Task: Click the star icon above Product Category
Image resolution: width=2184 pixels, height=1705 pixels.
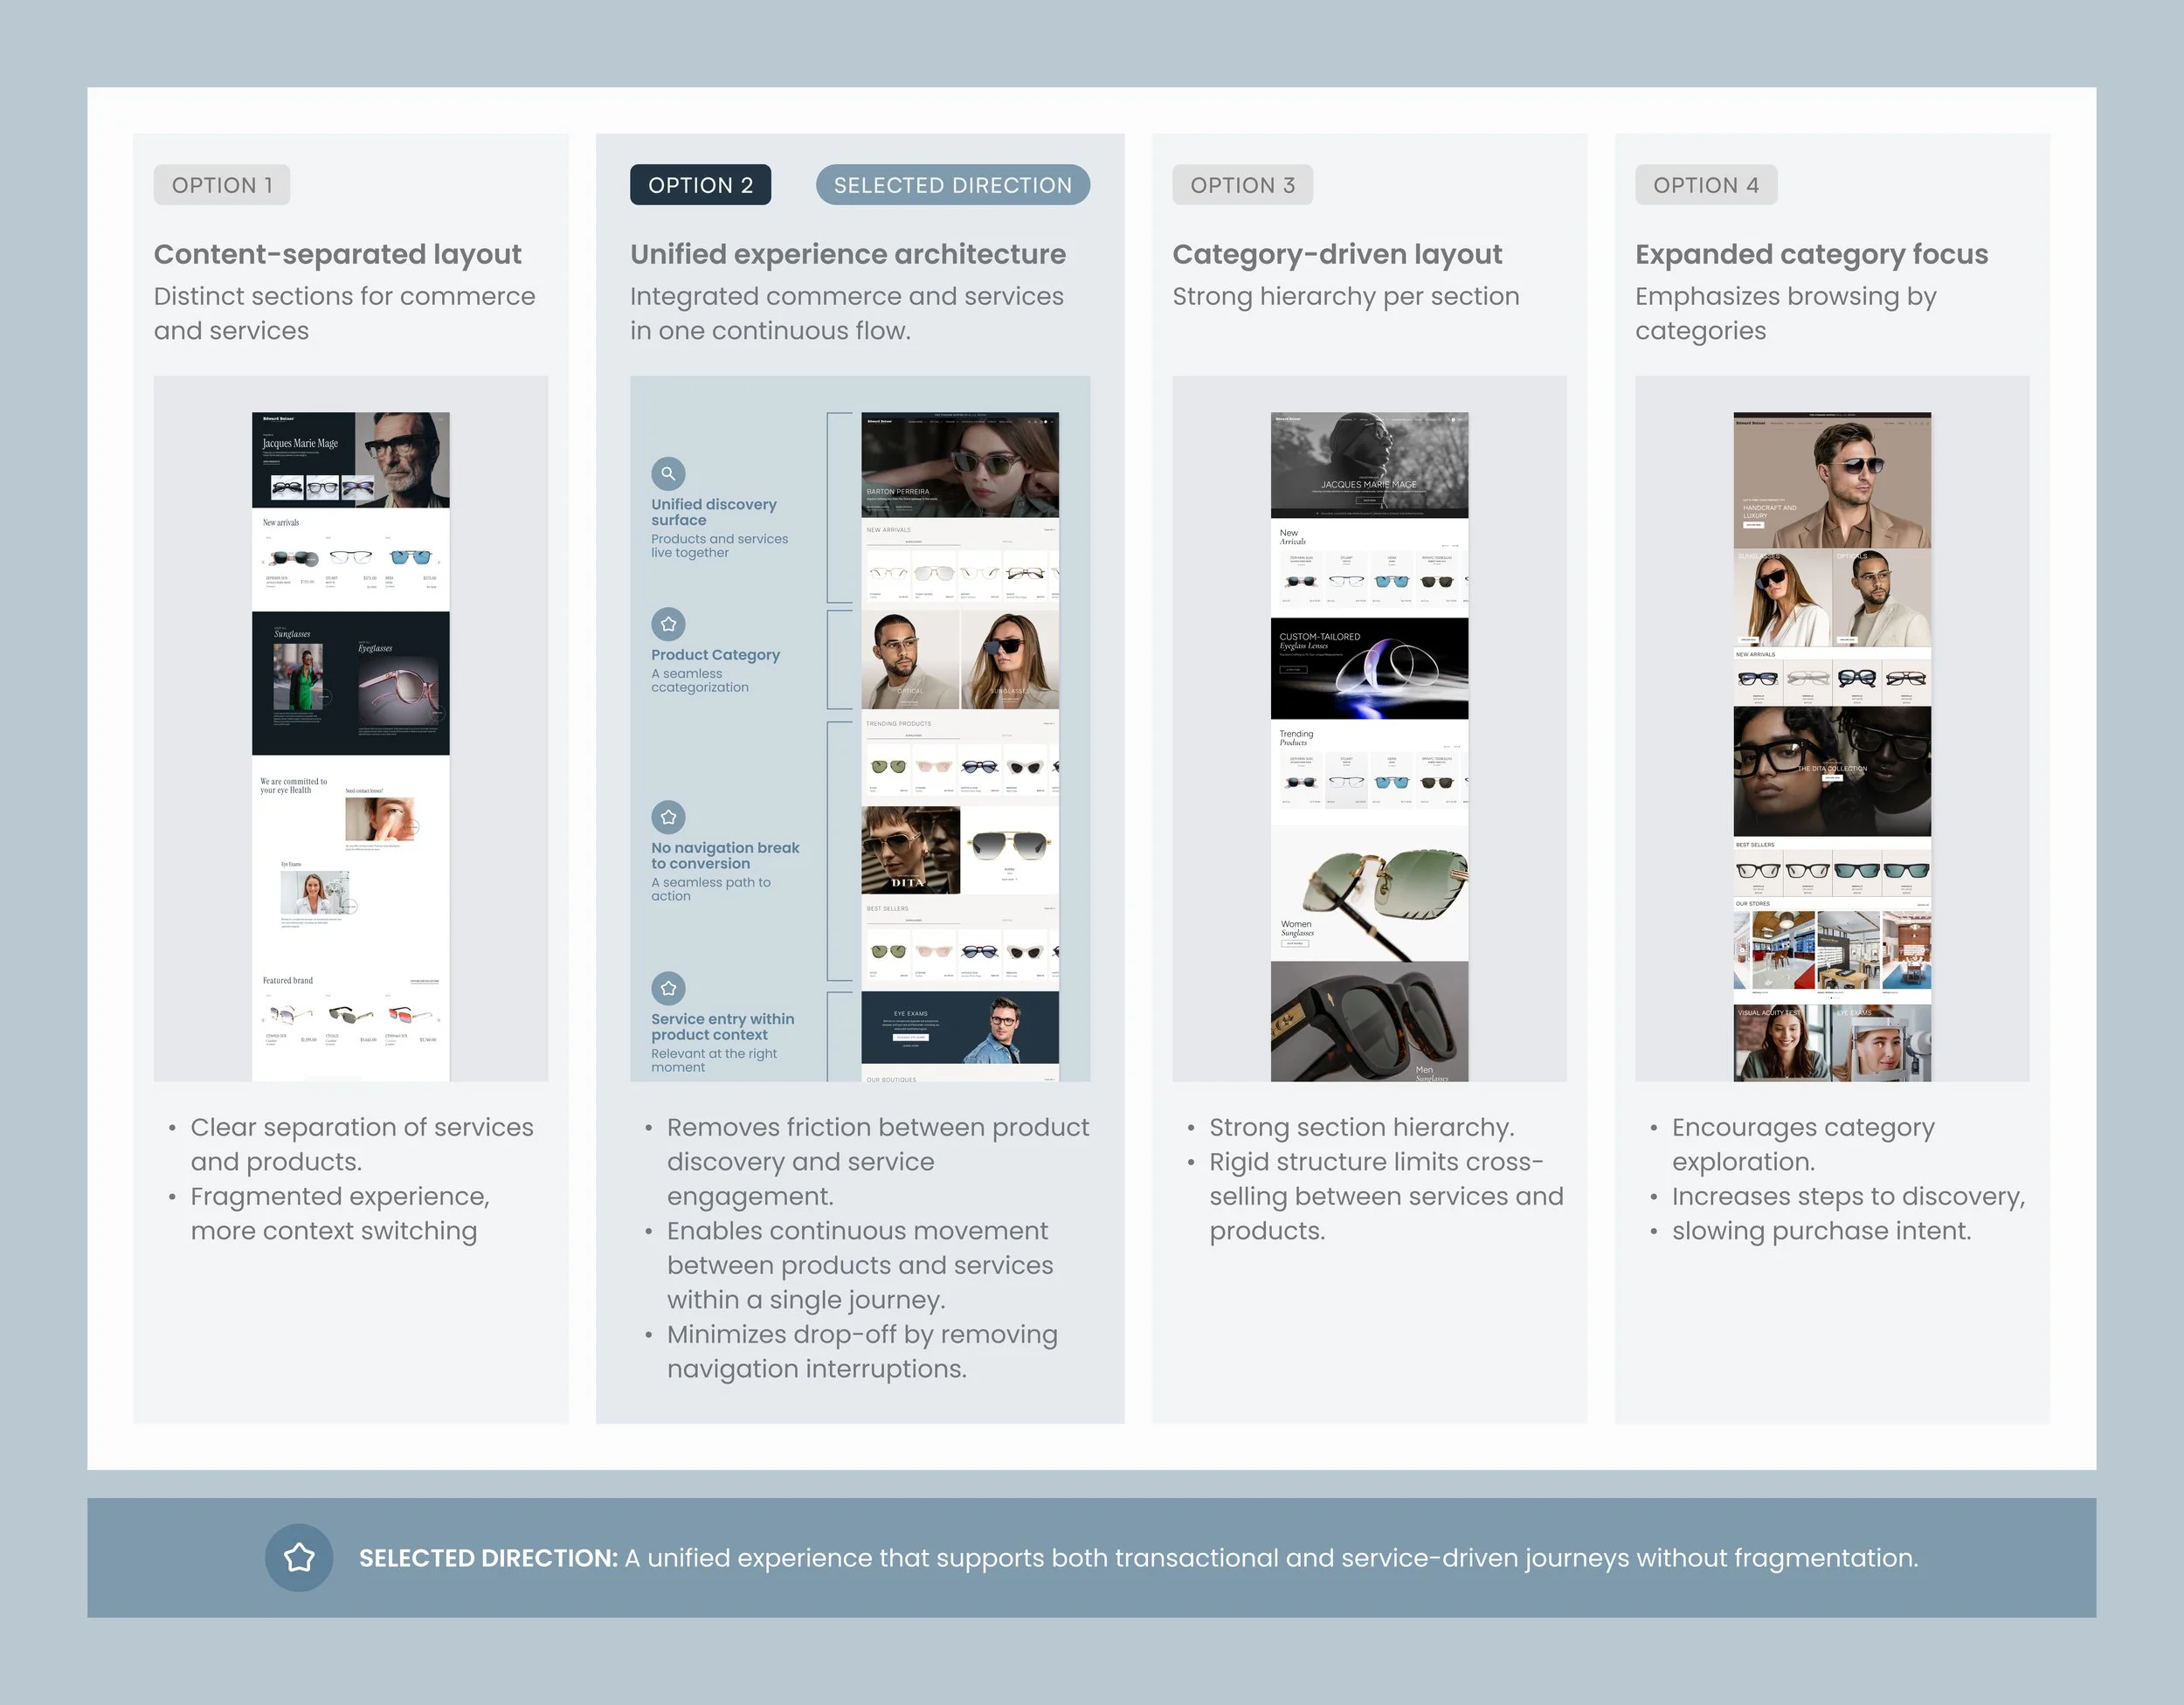Action: pos(668,624)
